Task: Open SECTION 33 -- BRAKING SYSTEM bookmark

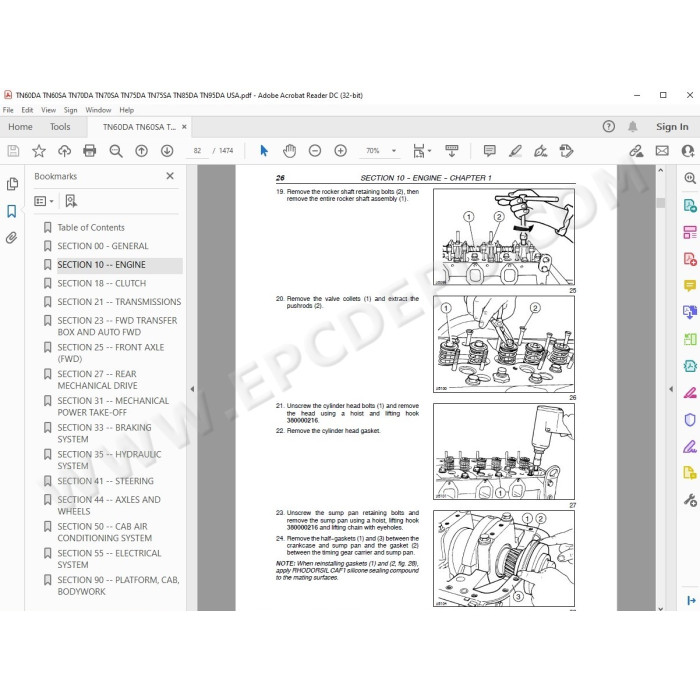Action: pyautogui.click(x=104, y=433)
